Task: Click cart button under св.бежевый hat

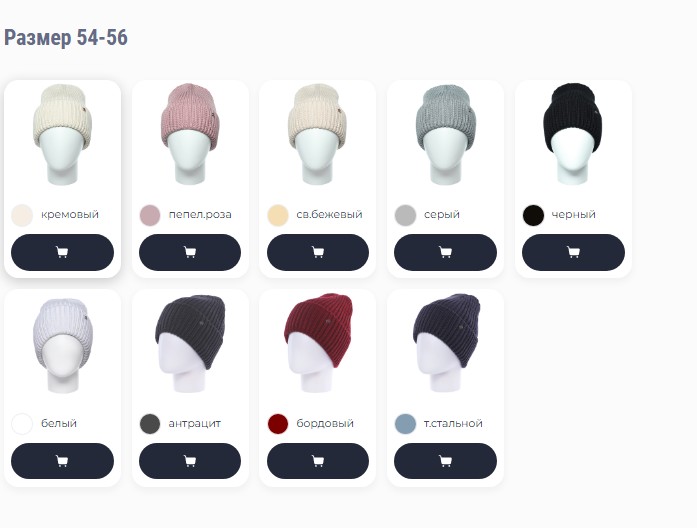Action: coord(318,252)
